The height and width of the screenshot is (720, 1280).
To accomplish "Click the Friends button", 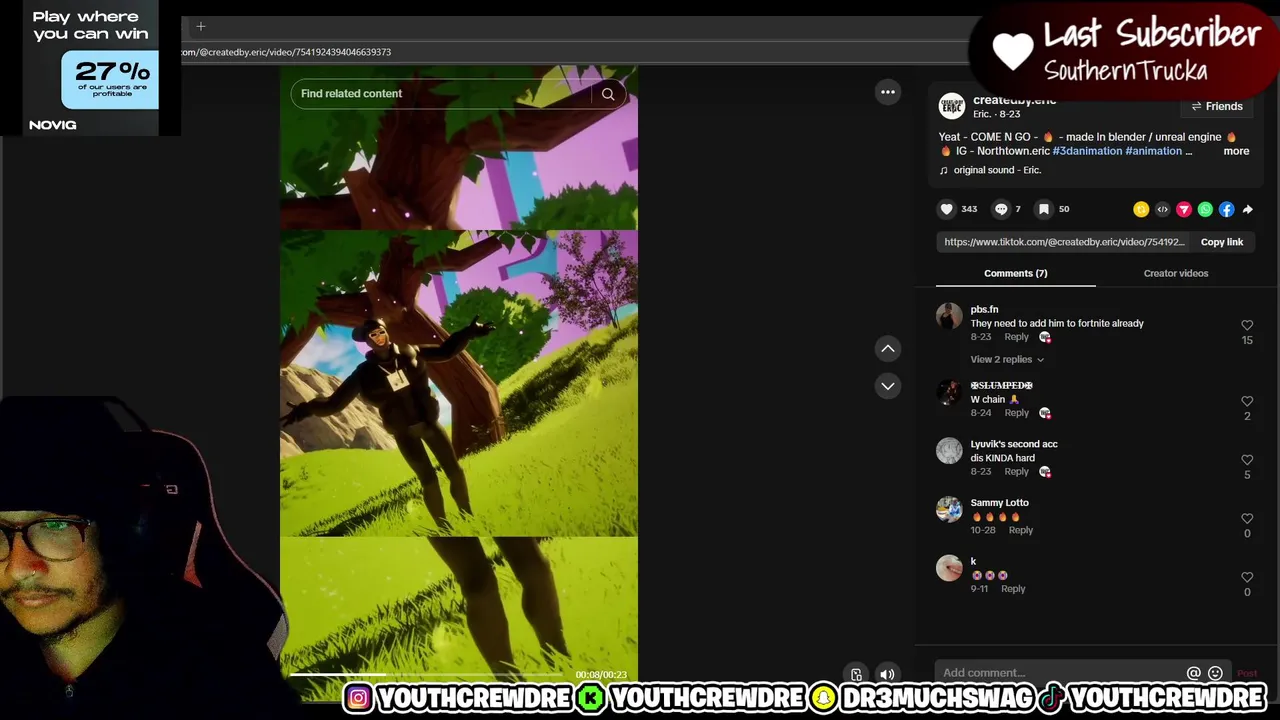I will [x=1217, y=107].
